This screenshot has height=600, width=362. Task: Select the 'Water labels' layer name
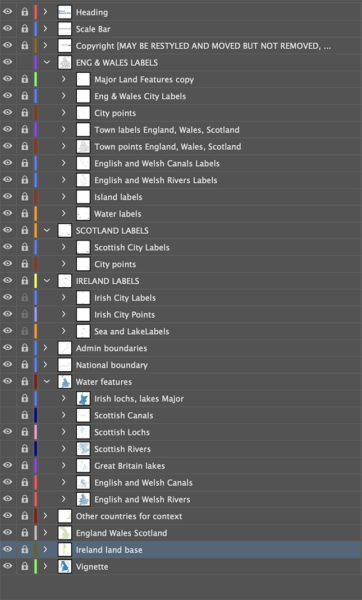point(118,214)
